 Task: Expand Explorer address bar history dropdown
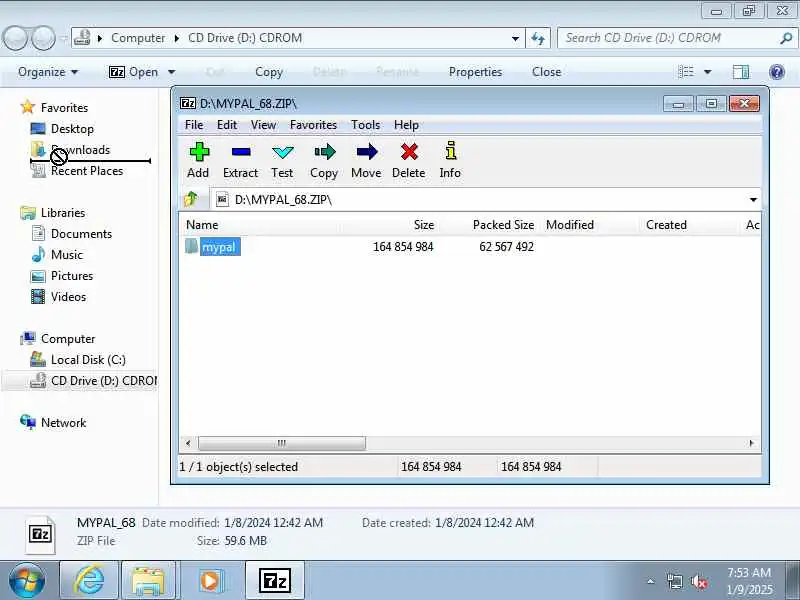515,38
